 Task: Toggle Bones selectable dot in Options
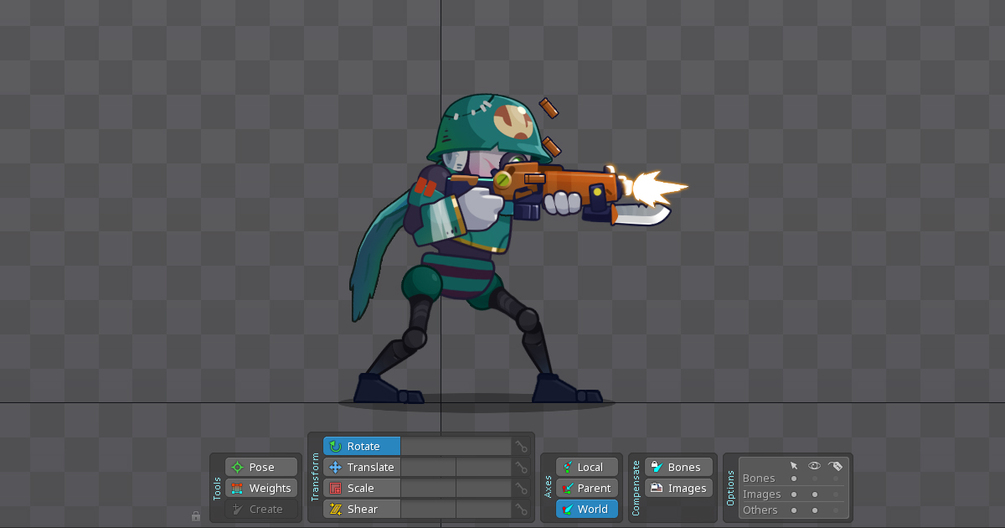pyautogui.click(x=794, y=479)
